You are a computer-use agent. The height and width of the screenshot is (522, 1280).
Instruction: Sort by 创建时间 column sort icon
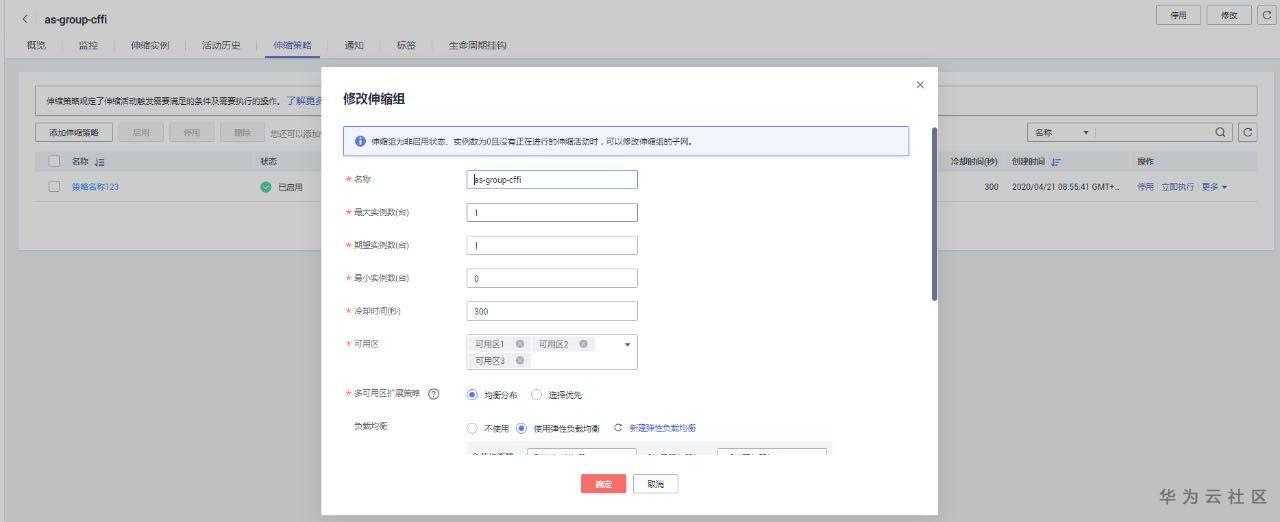(x=1056, y=162)
